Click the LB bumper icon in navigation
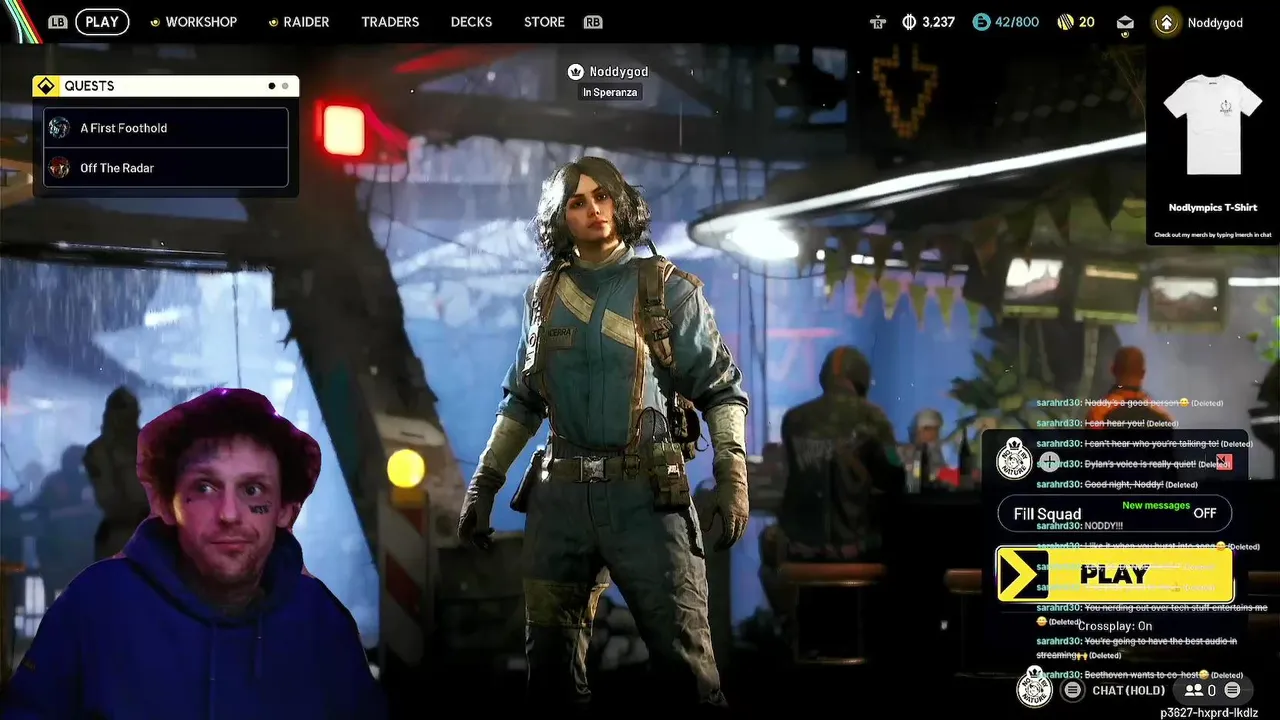 tap(58, 22)
